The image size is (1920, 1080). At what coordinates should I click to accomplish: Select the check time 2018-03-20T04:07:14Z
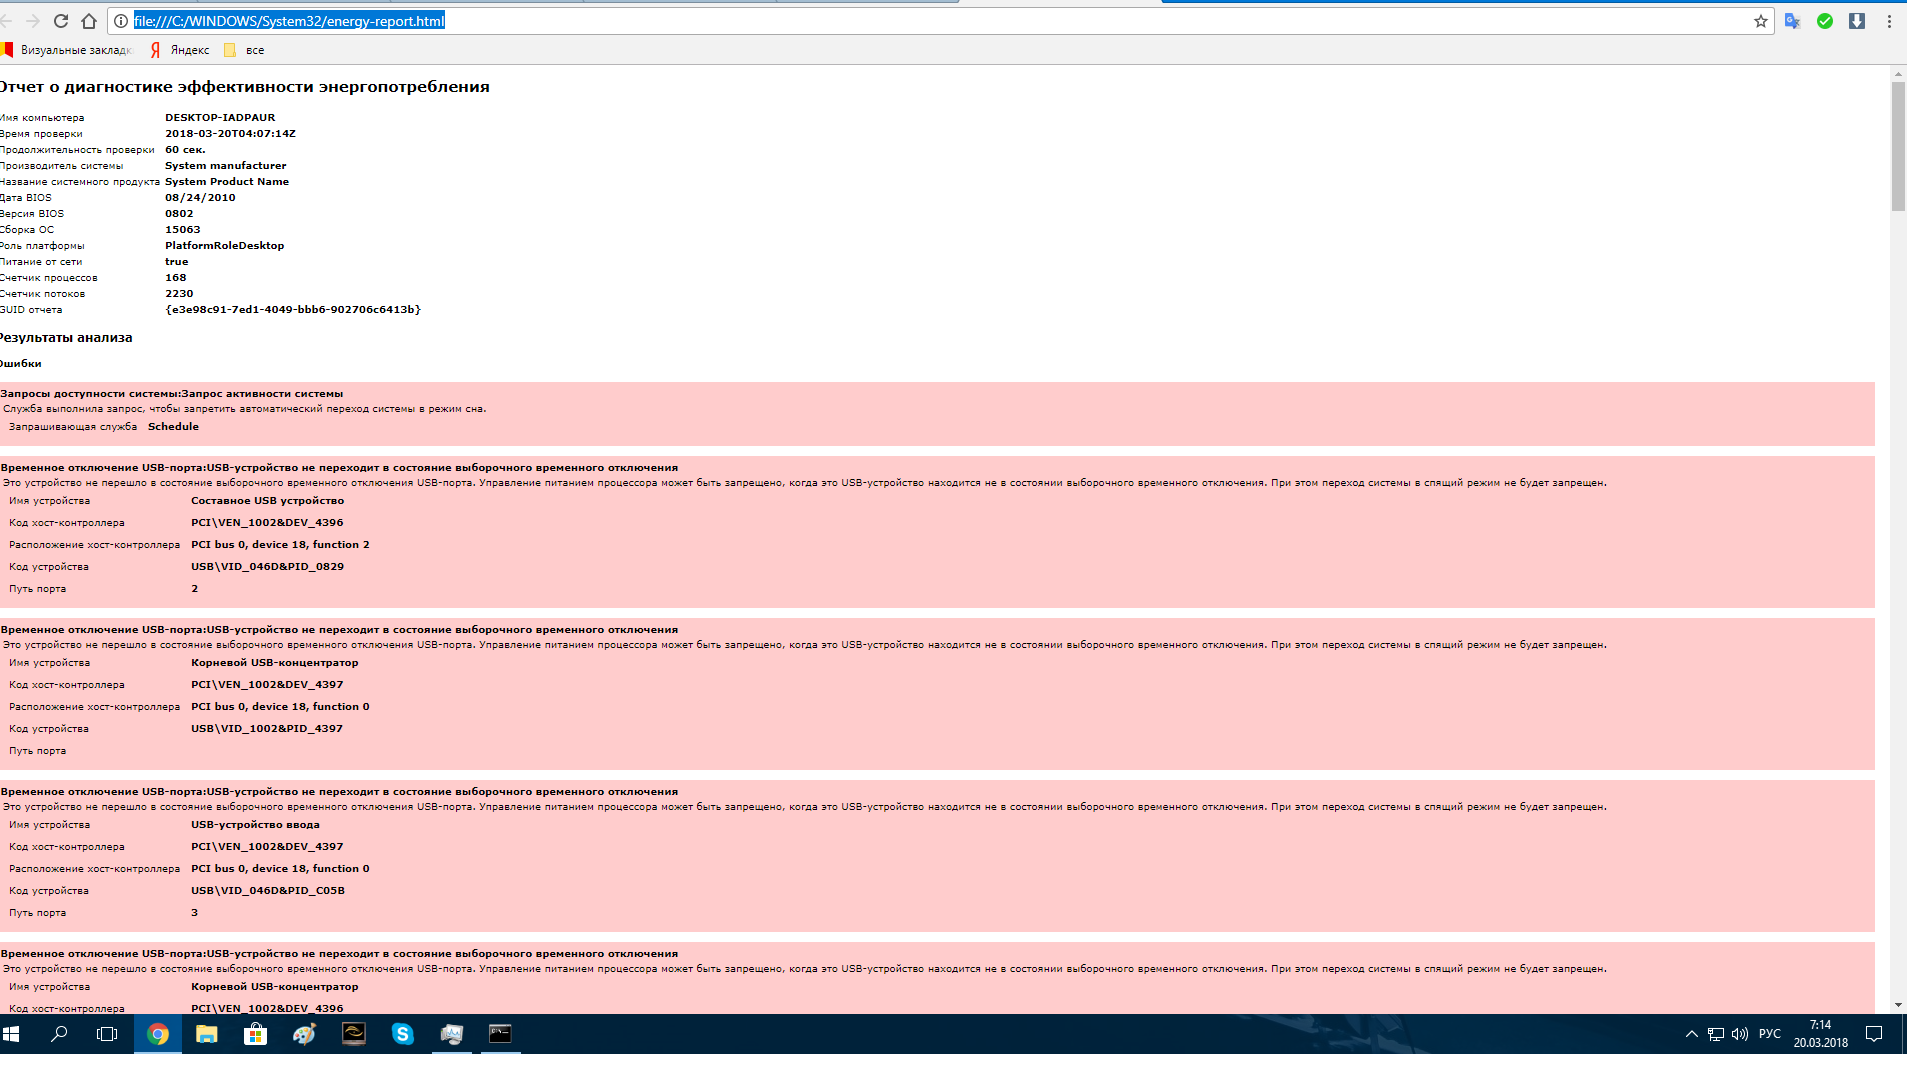tap(230, 134)
